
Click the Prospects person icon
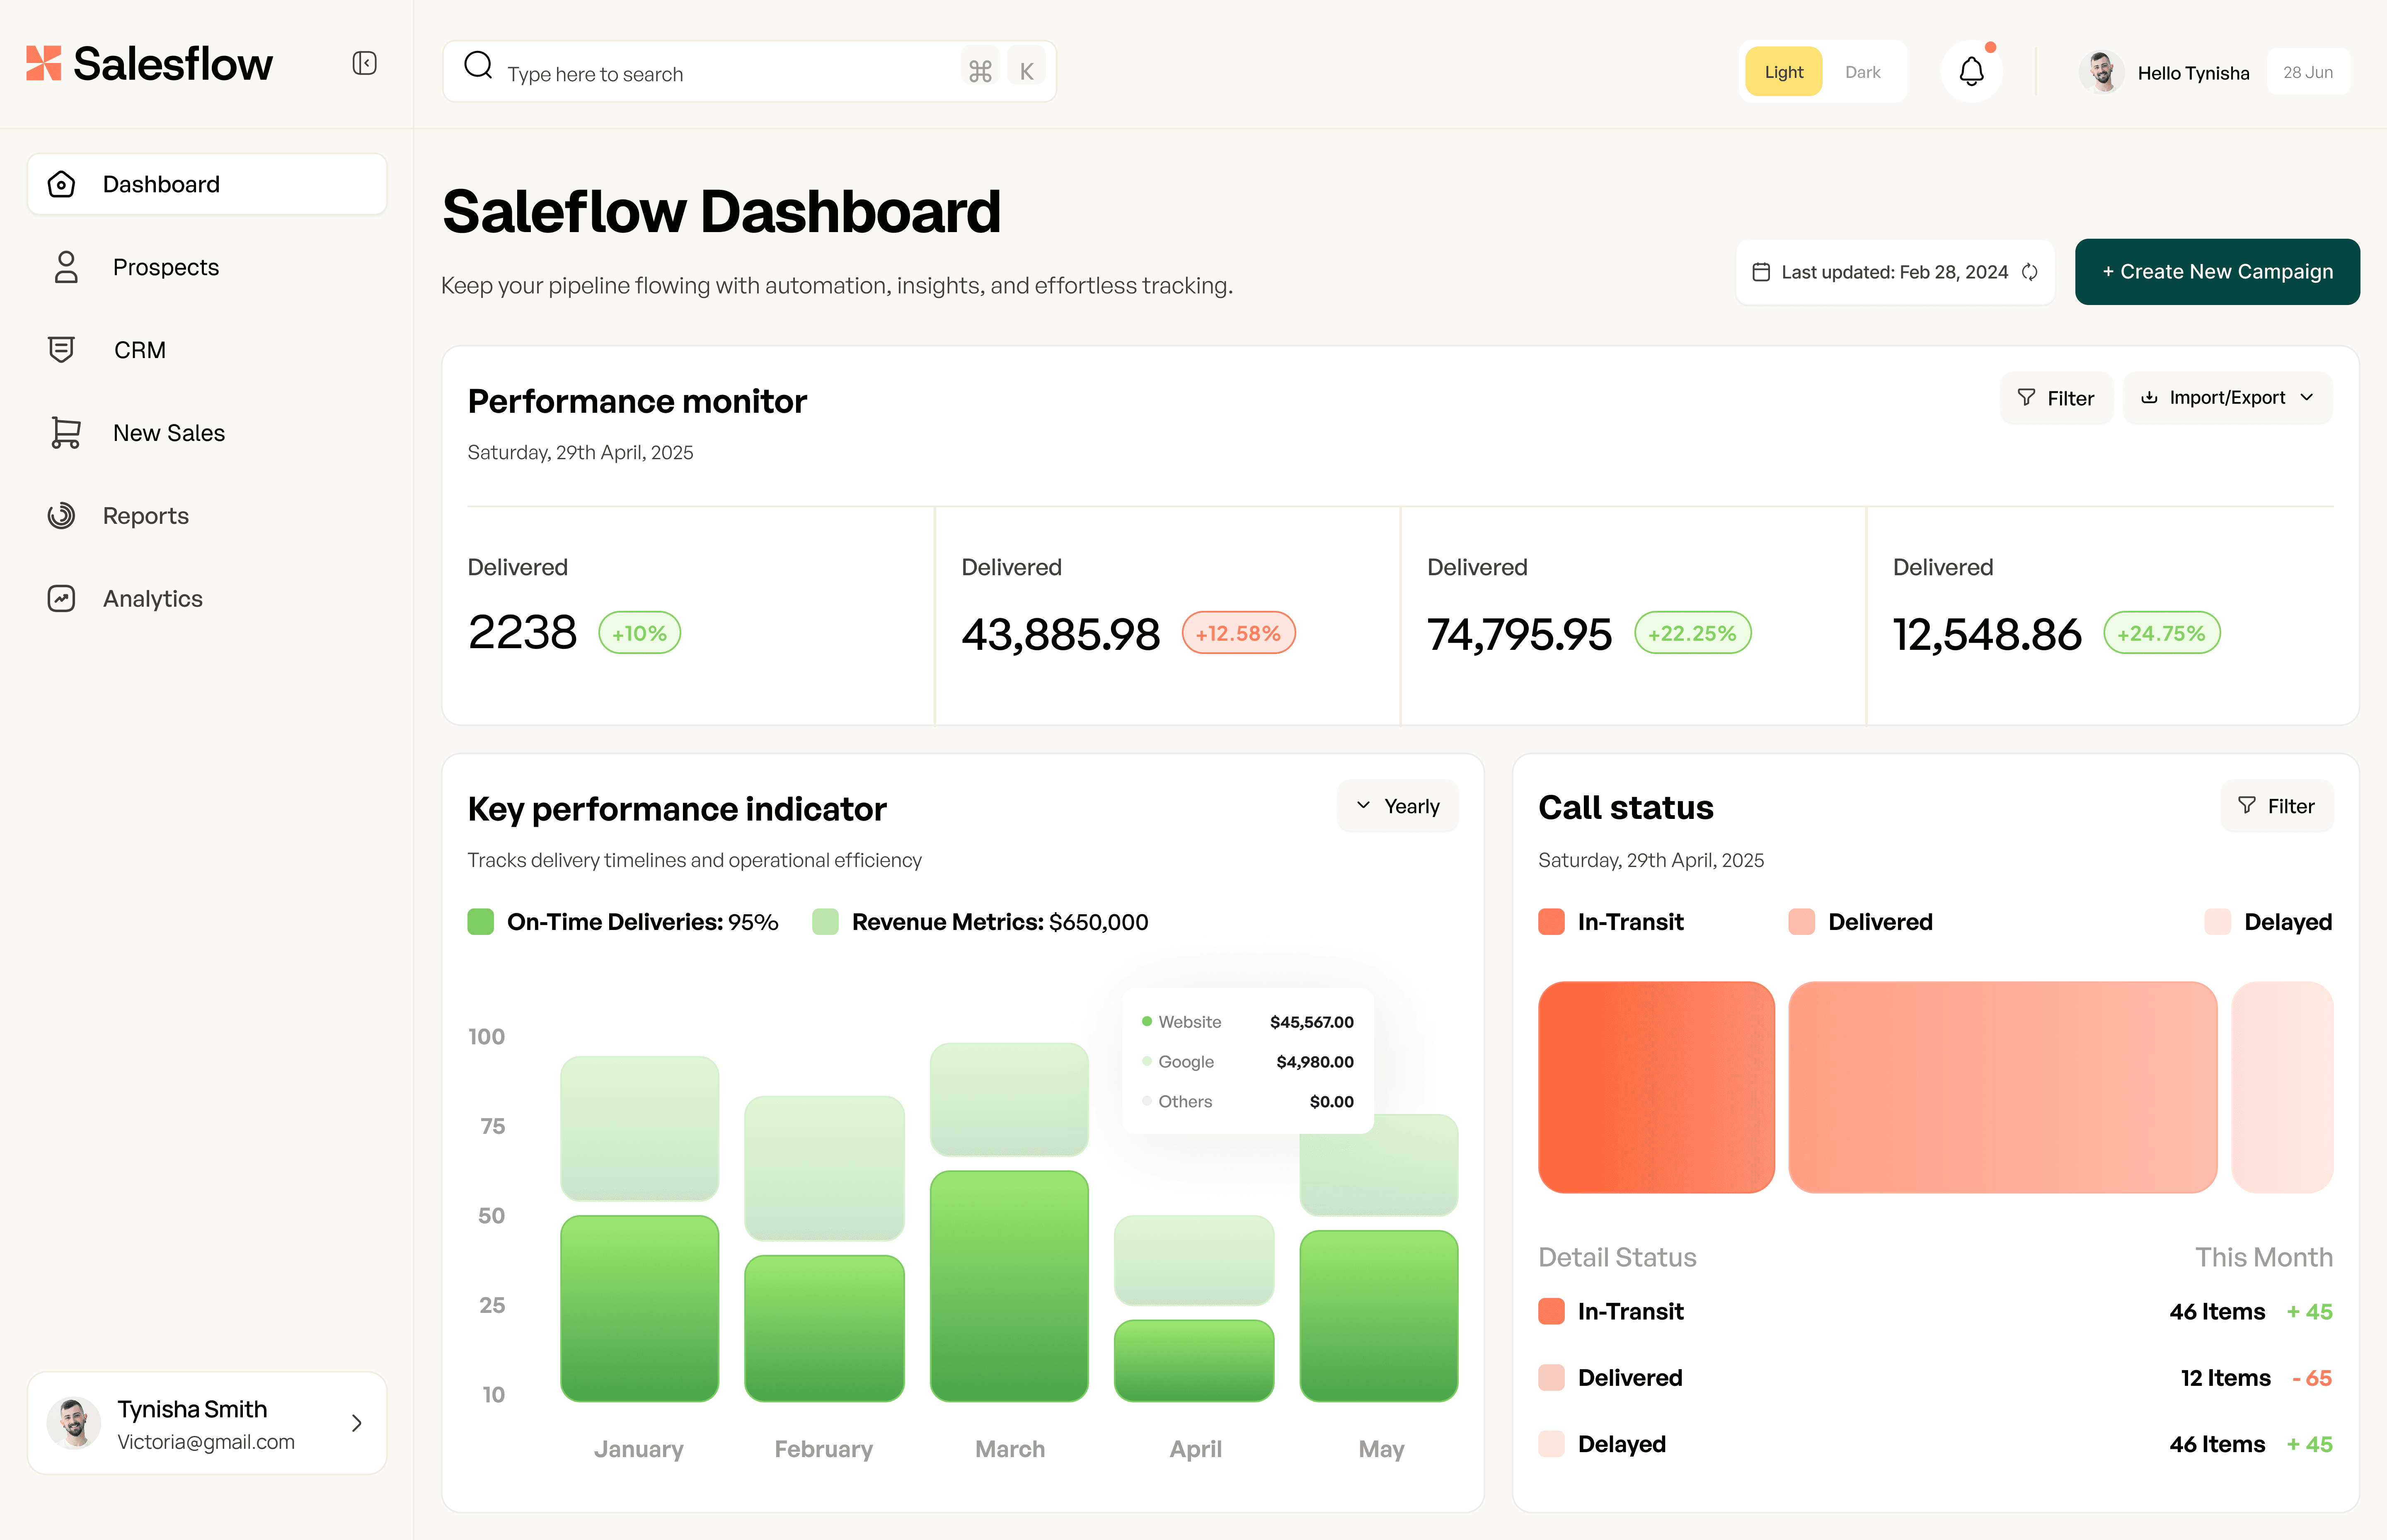[66, 267]
